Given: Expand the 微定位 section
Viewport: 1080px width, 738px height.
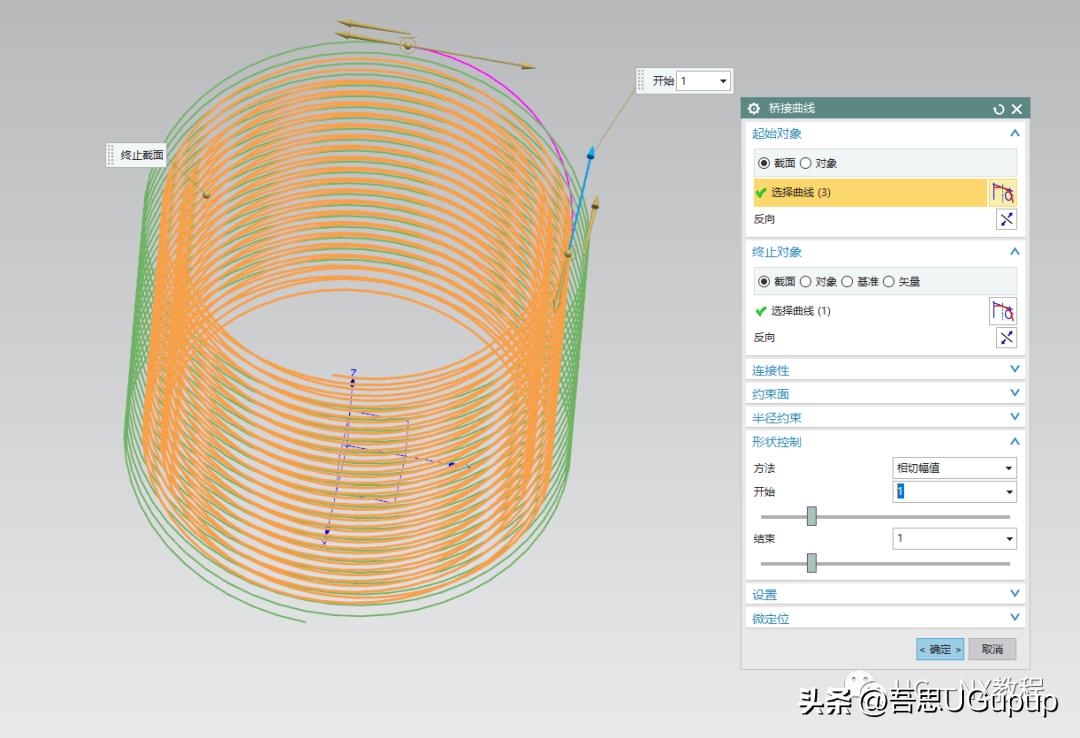Looking at the screenshot, I should 1014,618.
